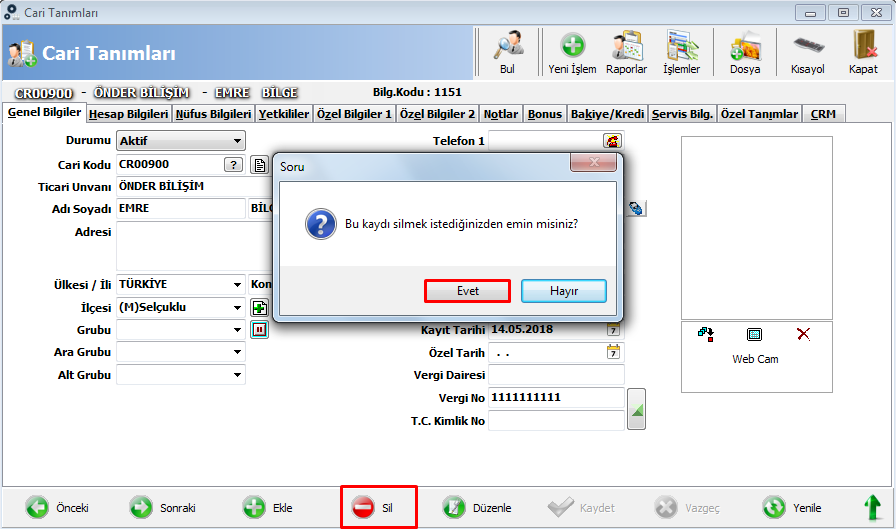896x529 pixels.
Task: Click the green plus next to İlçesi
Action: pos(259,308)
